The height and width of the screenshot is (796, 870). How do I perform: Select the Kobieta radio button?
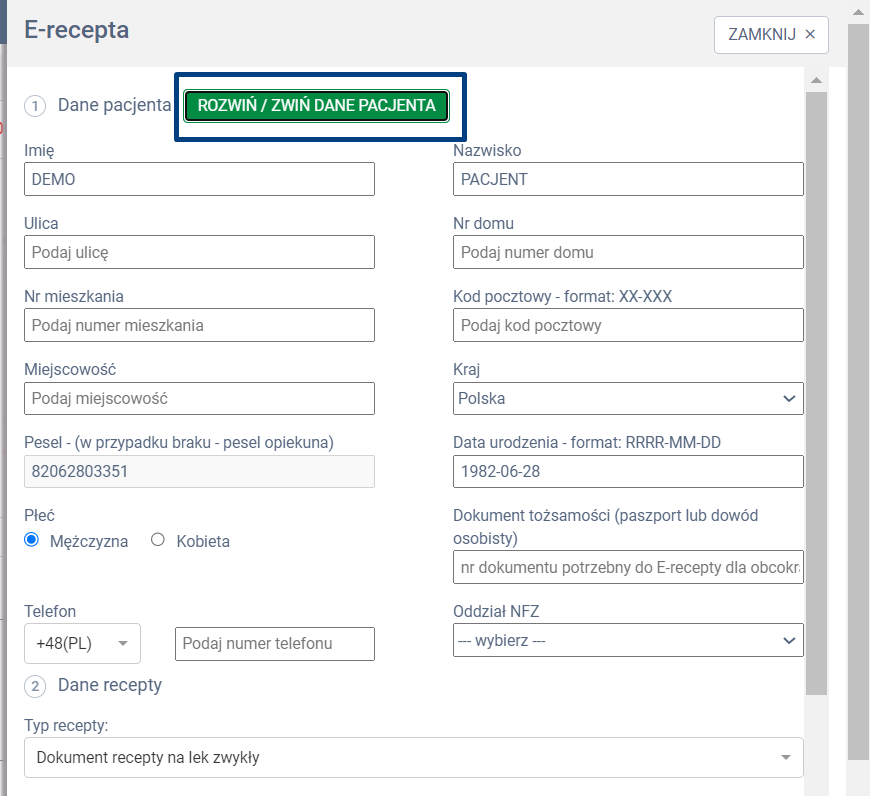tap(158, 540)
